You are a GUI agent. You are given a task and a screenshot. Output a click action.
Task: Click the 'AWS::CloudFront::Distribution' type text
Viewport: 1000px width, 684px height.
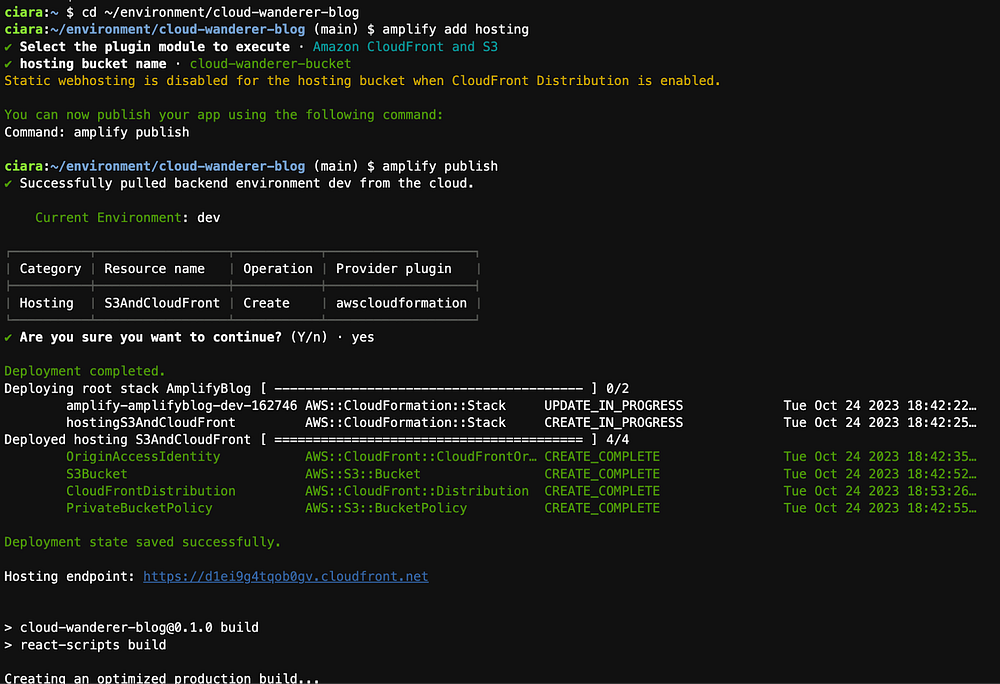click(x=416, y=491)
